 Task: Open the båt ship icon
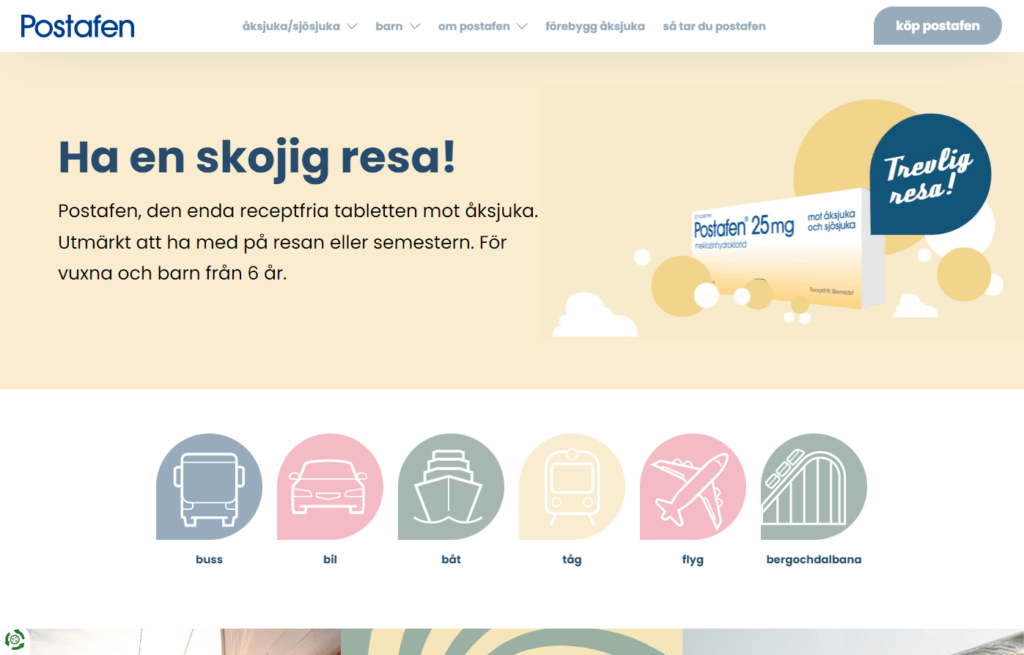(x=451, y=487)
